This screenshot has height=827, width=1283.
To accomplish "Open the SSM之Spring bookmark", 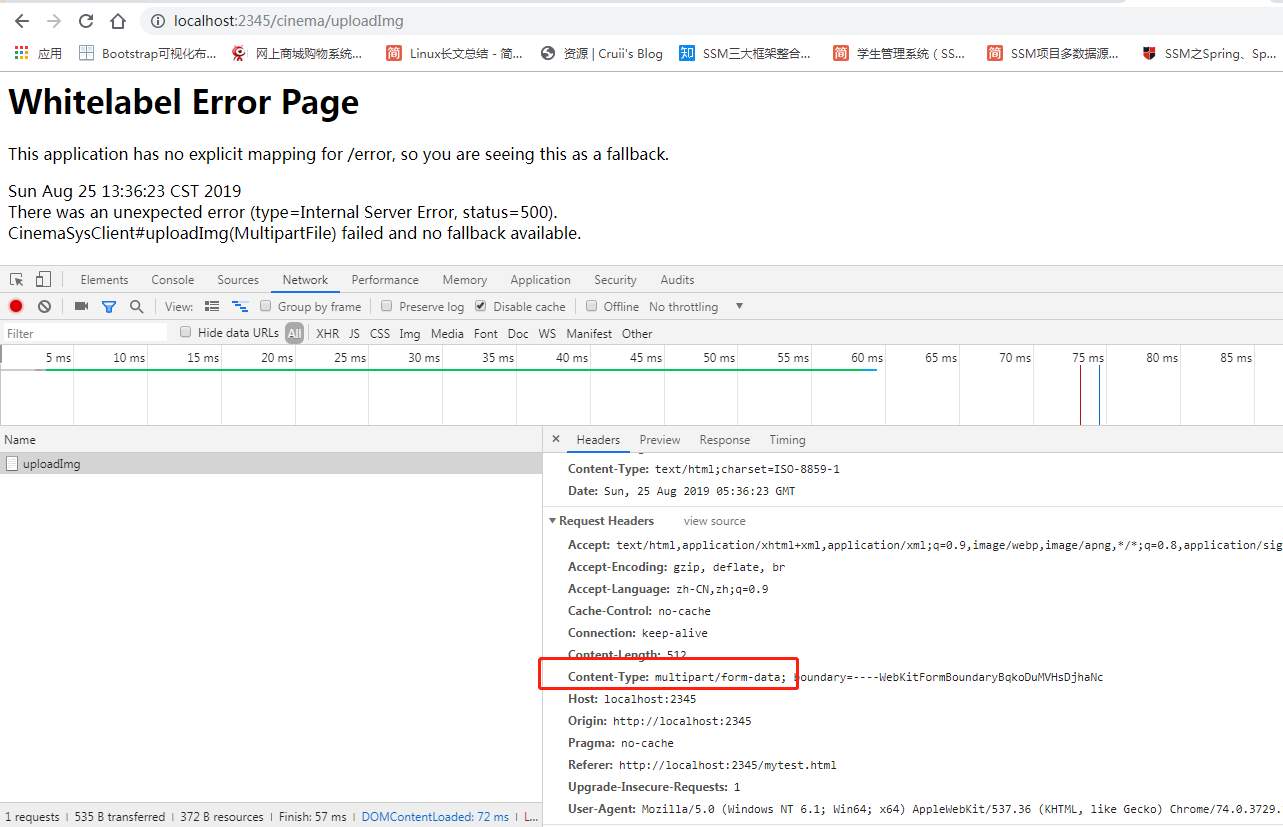I will coord(1210,53).
